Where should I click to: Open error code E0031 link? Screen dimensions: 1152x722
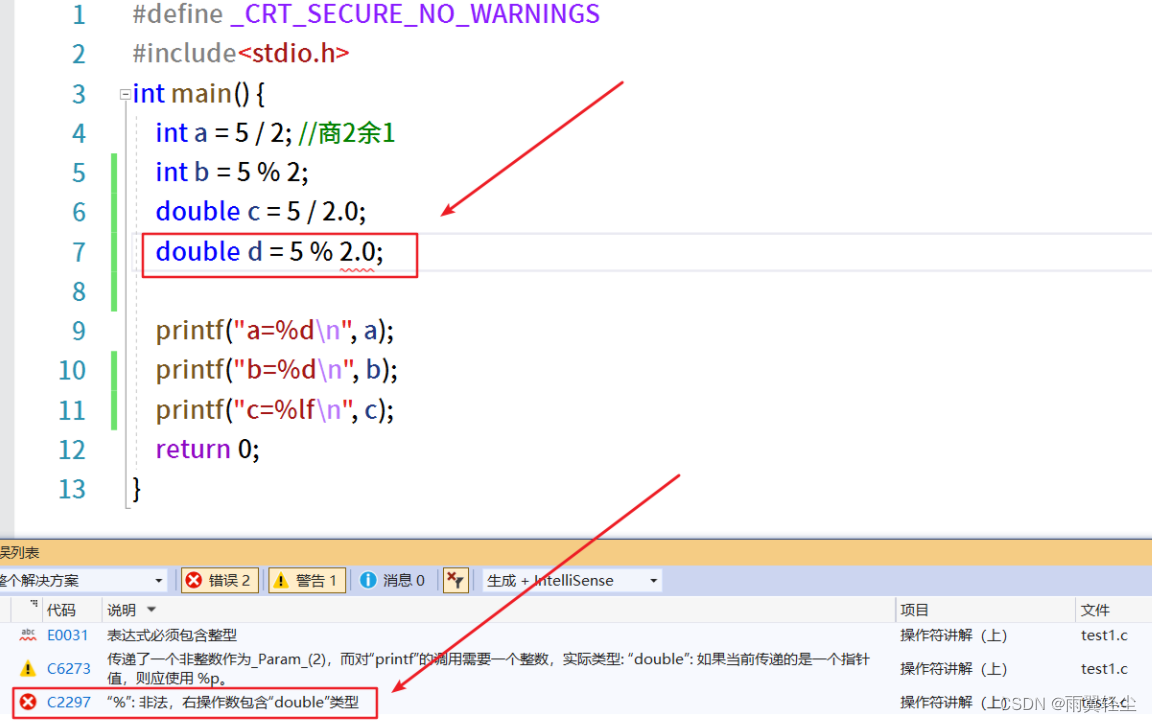68,635
